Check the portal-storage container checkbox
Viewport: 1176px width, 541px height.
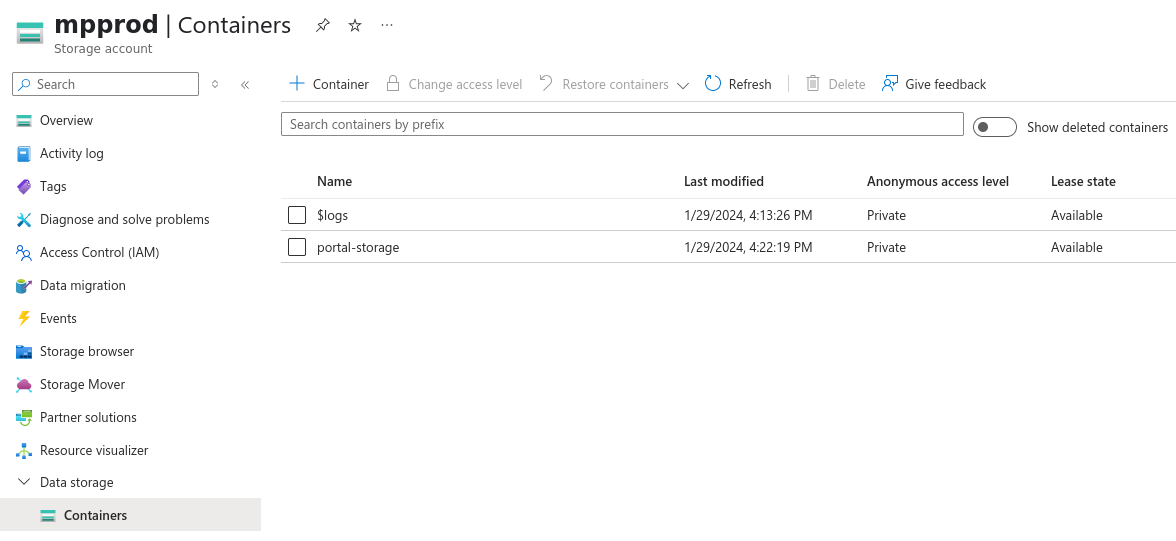coord(297,247)
